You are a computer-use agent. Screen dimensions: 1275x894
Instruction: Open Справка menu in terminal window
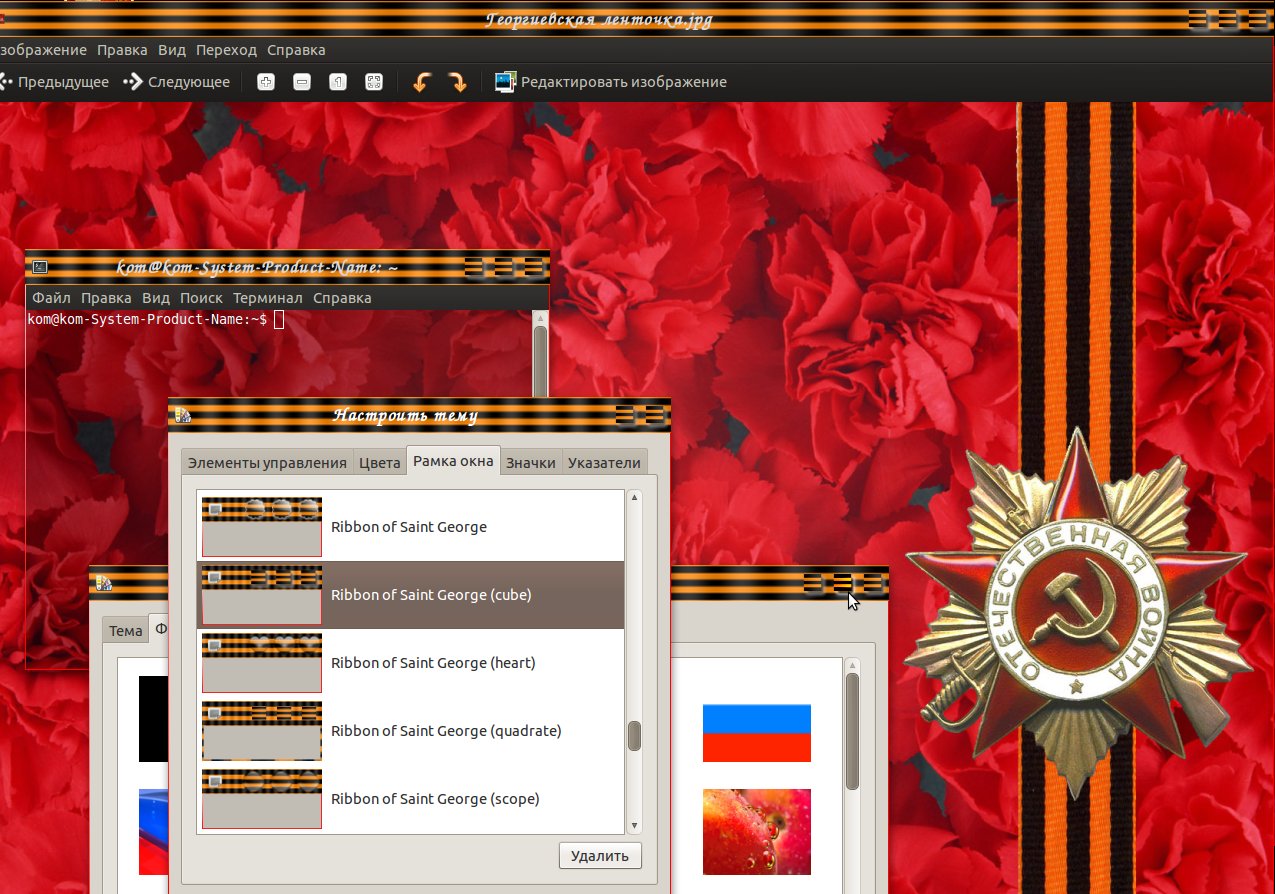pos(342,298)
